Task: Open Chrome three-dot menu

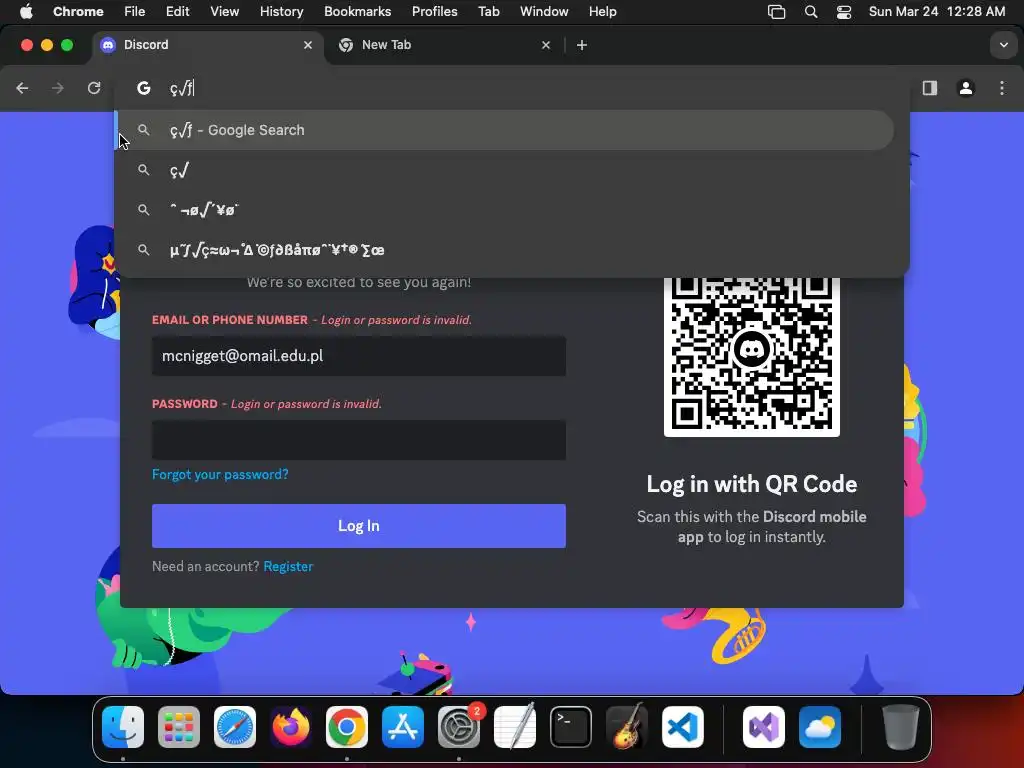Action: click(x=1002, y=88)
